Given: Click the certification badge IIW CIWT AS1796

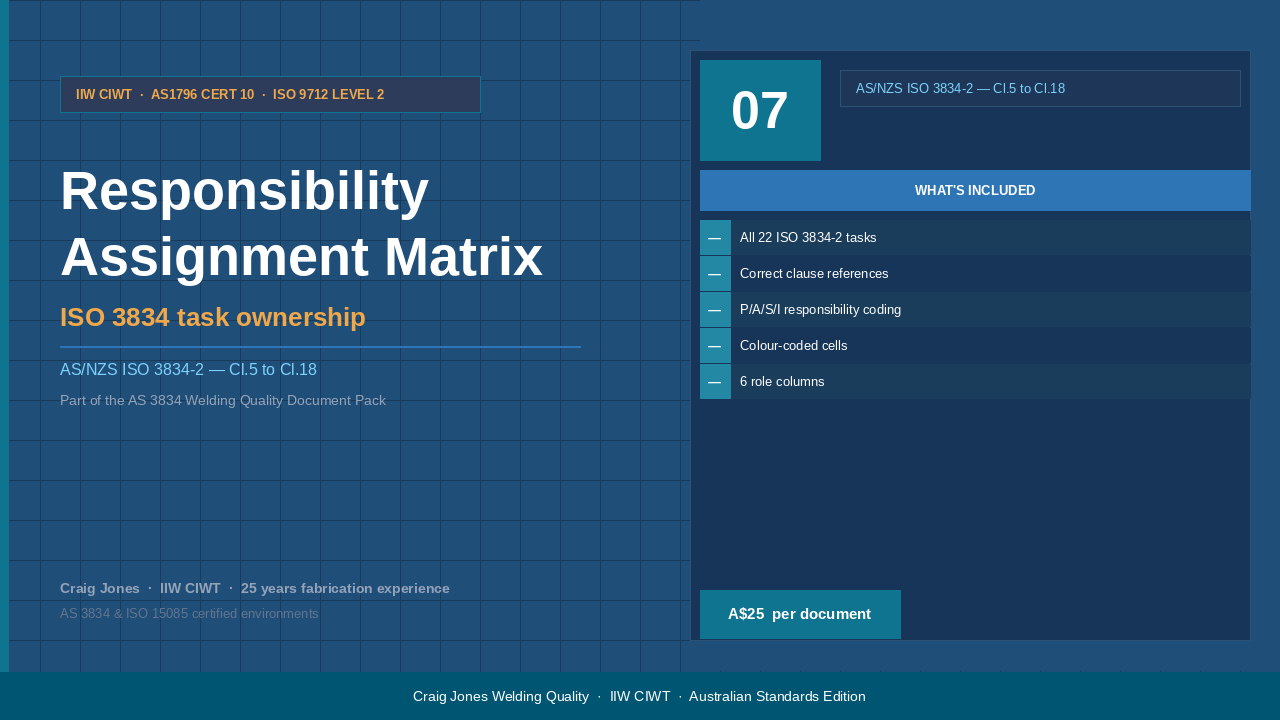Looking at the screenshot, I should click(x=270, y=95).
